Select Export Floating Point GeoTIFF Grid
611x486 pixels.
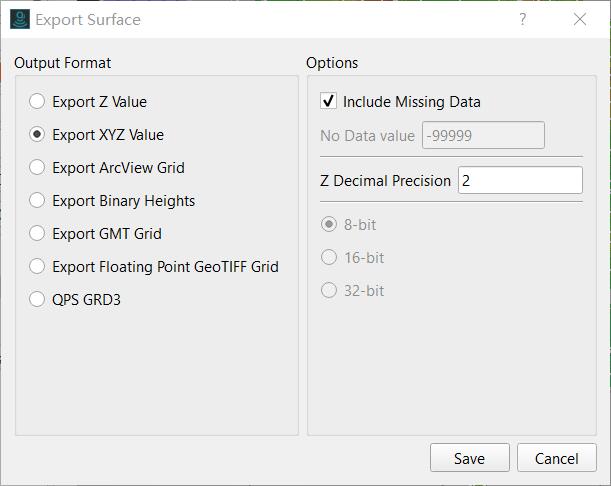coord(37,267)
